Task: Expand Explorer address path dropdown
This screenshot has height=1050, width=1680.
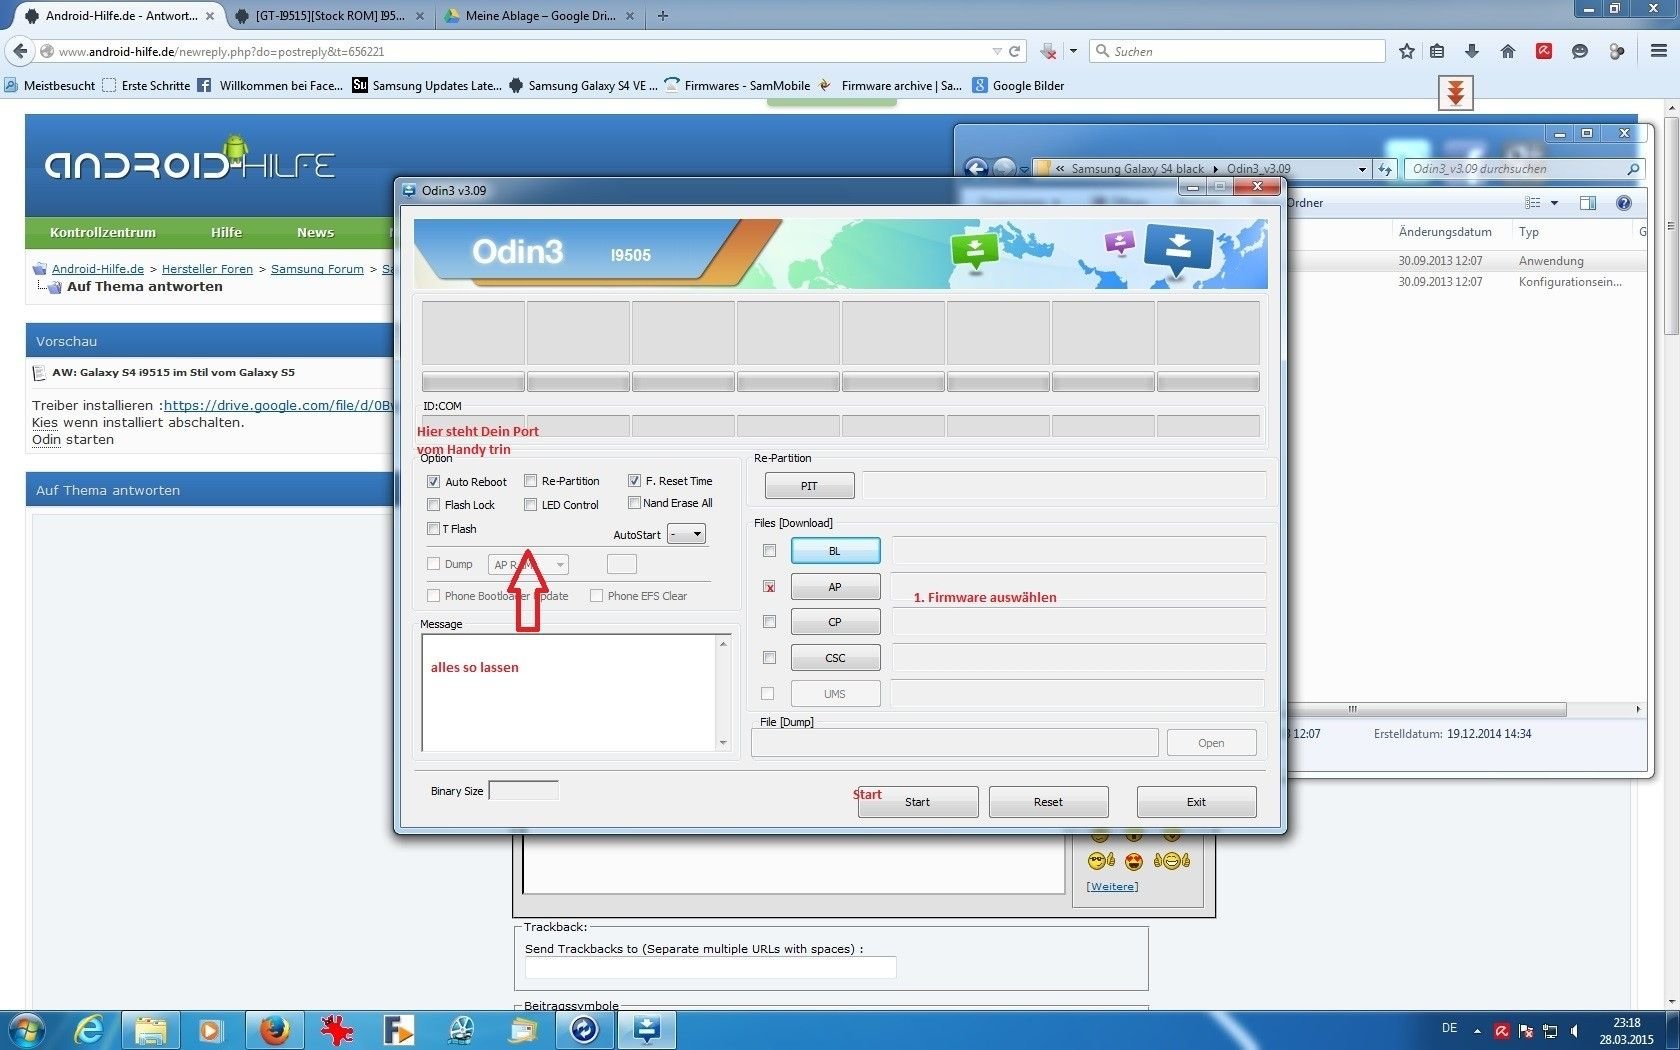Action: 1362,169
